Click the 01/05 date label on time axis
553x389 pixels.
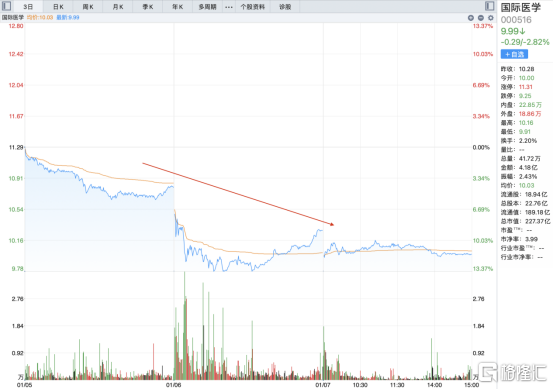25,385
